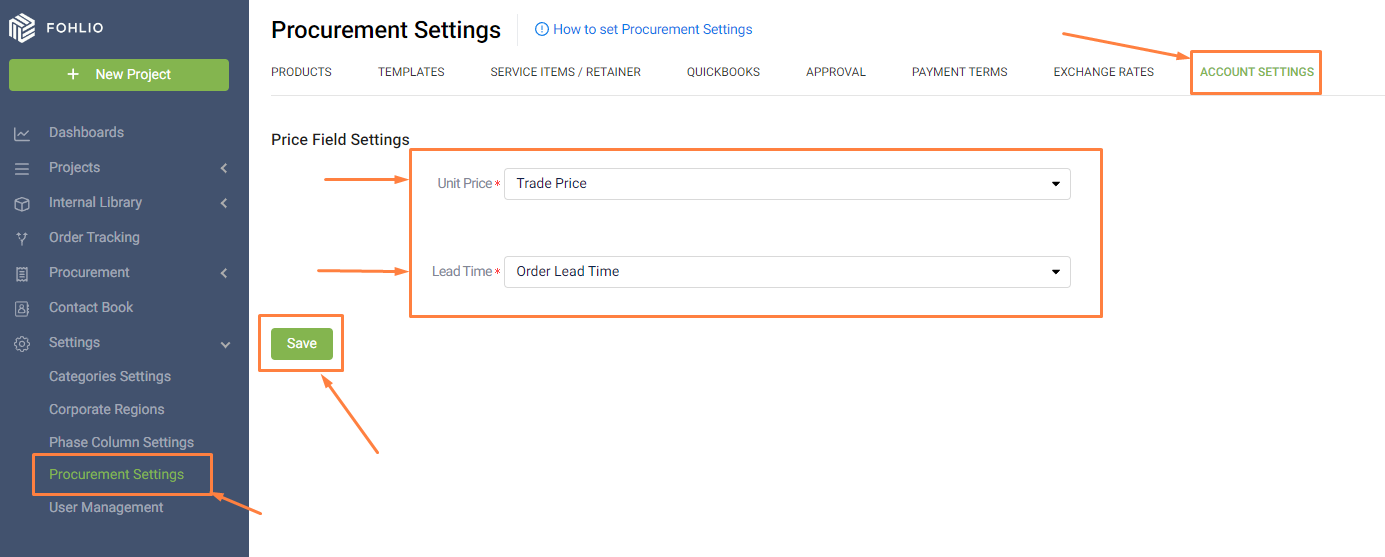The image size is (1385, 557).
Task: Switch to the Exchange Rates tab
Action: point(1103,72)
